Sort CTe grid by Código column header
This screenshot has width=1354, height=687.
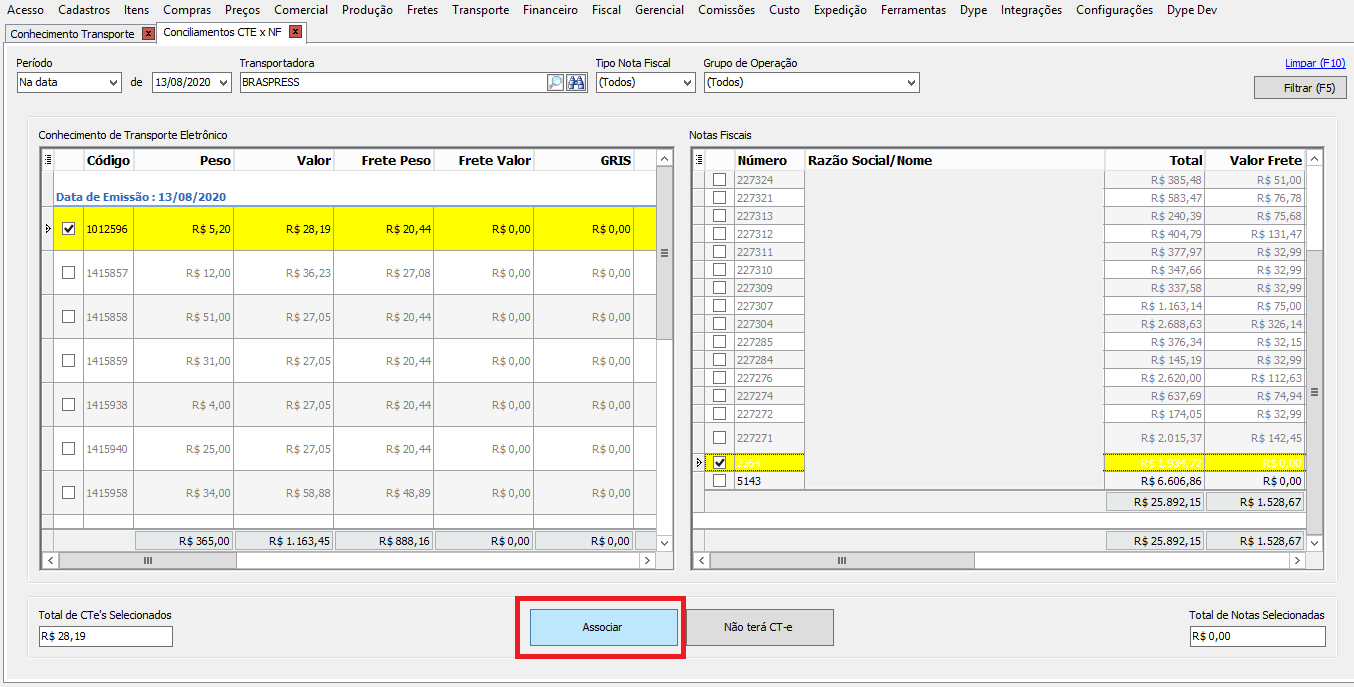click(108, 160)
